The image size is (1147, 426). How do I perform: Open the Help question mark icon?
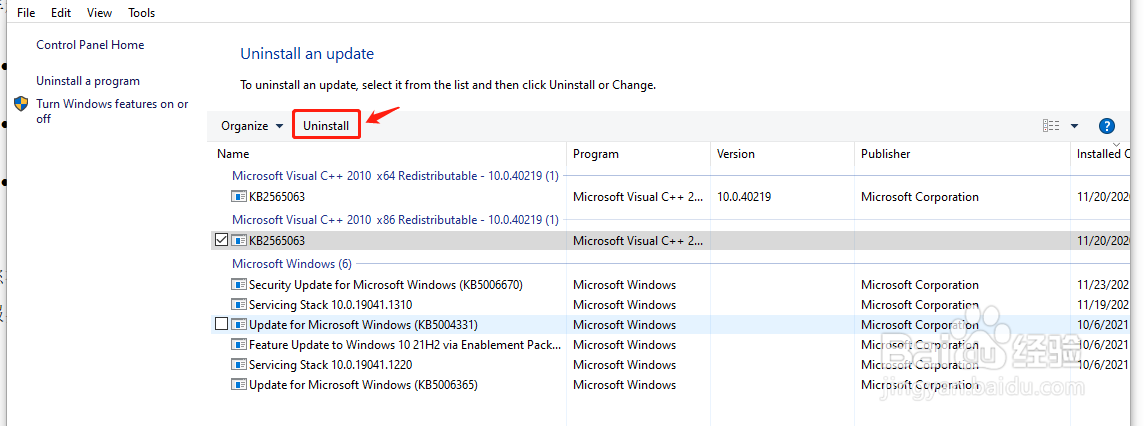click(1107, 126)
